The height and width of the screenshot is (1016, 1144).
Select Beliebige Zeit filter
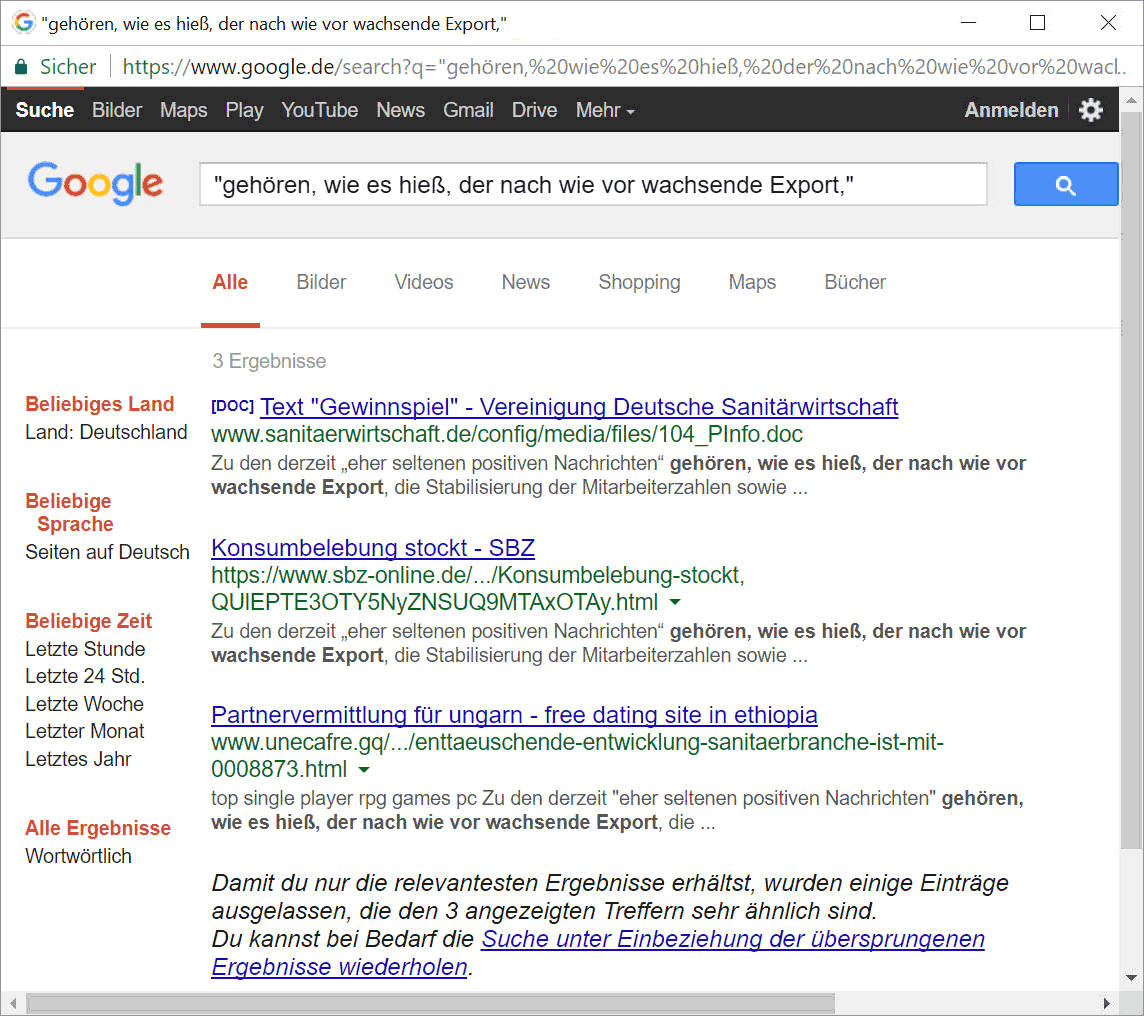[88, 621]
